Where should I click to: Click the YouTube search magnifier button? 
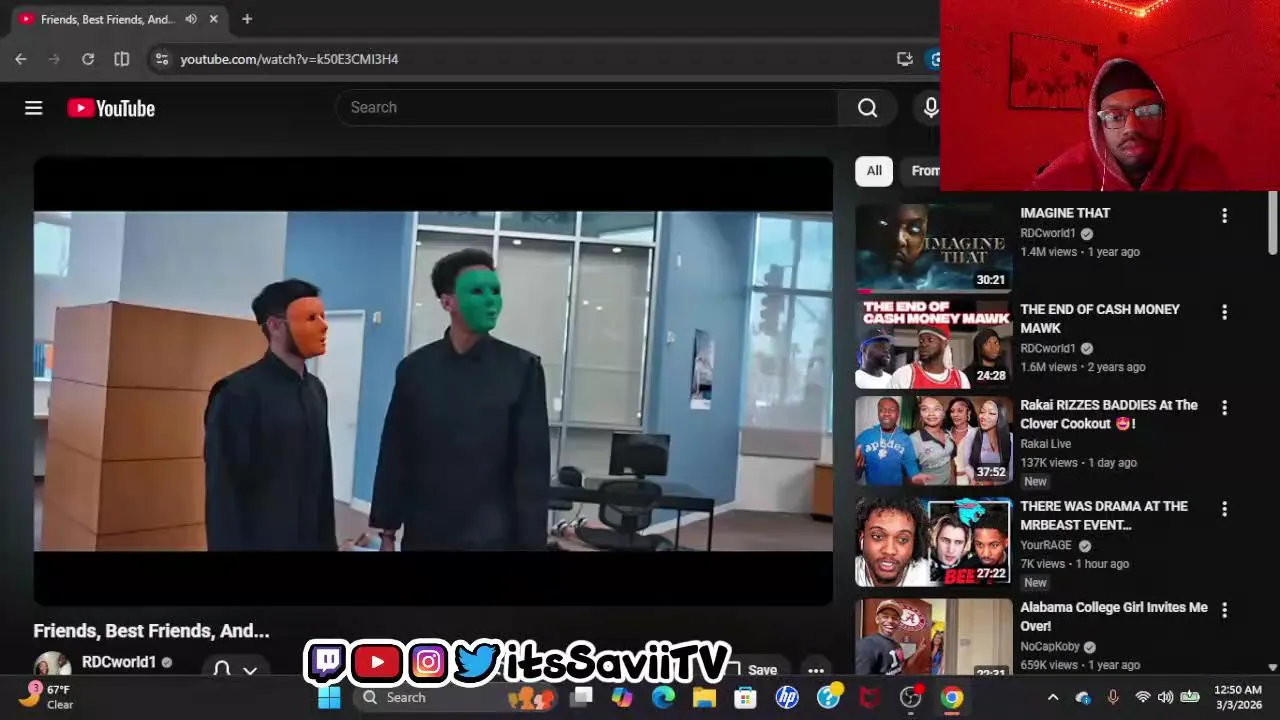[867, 108]
